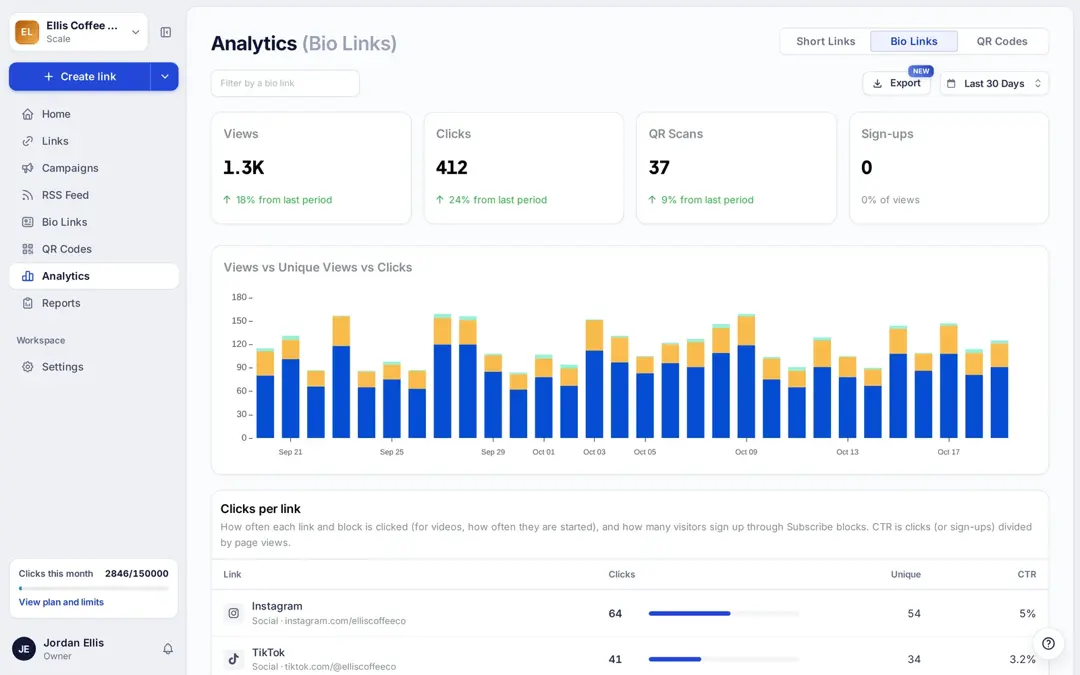
Task: Expand the Ellis Coffee workspace switcher
Action: click(79, 32)
